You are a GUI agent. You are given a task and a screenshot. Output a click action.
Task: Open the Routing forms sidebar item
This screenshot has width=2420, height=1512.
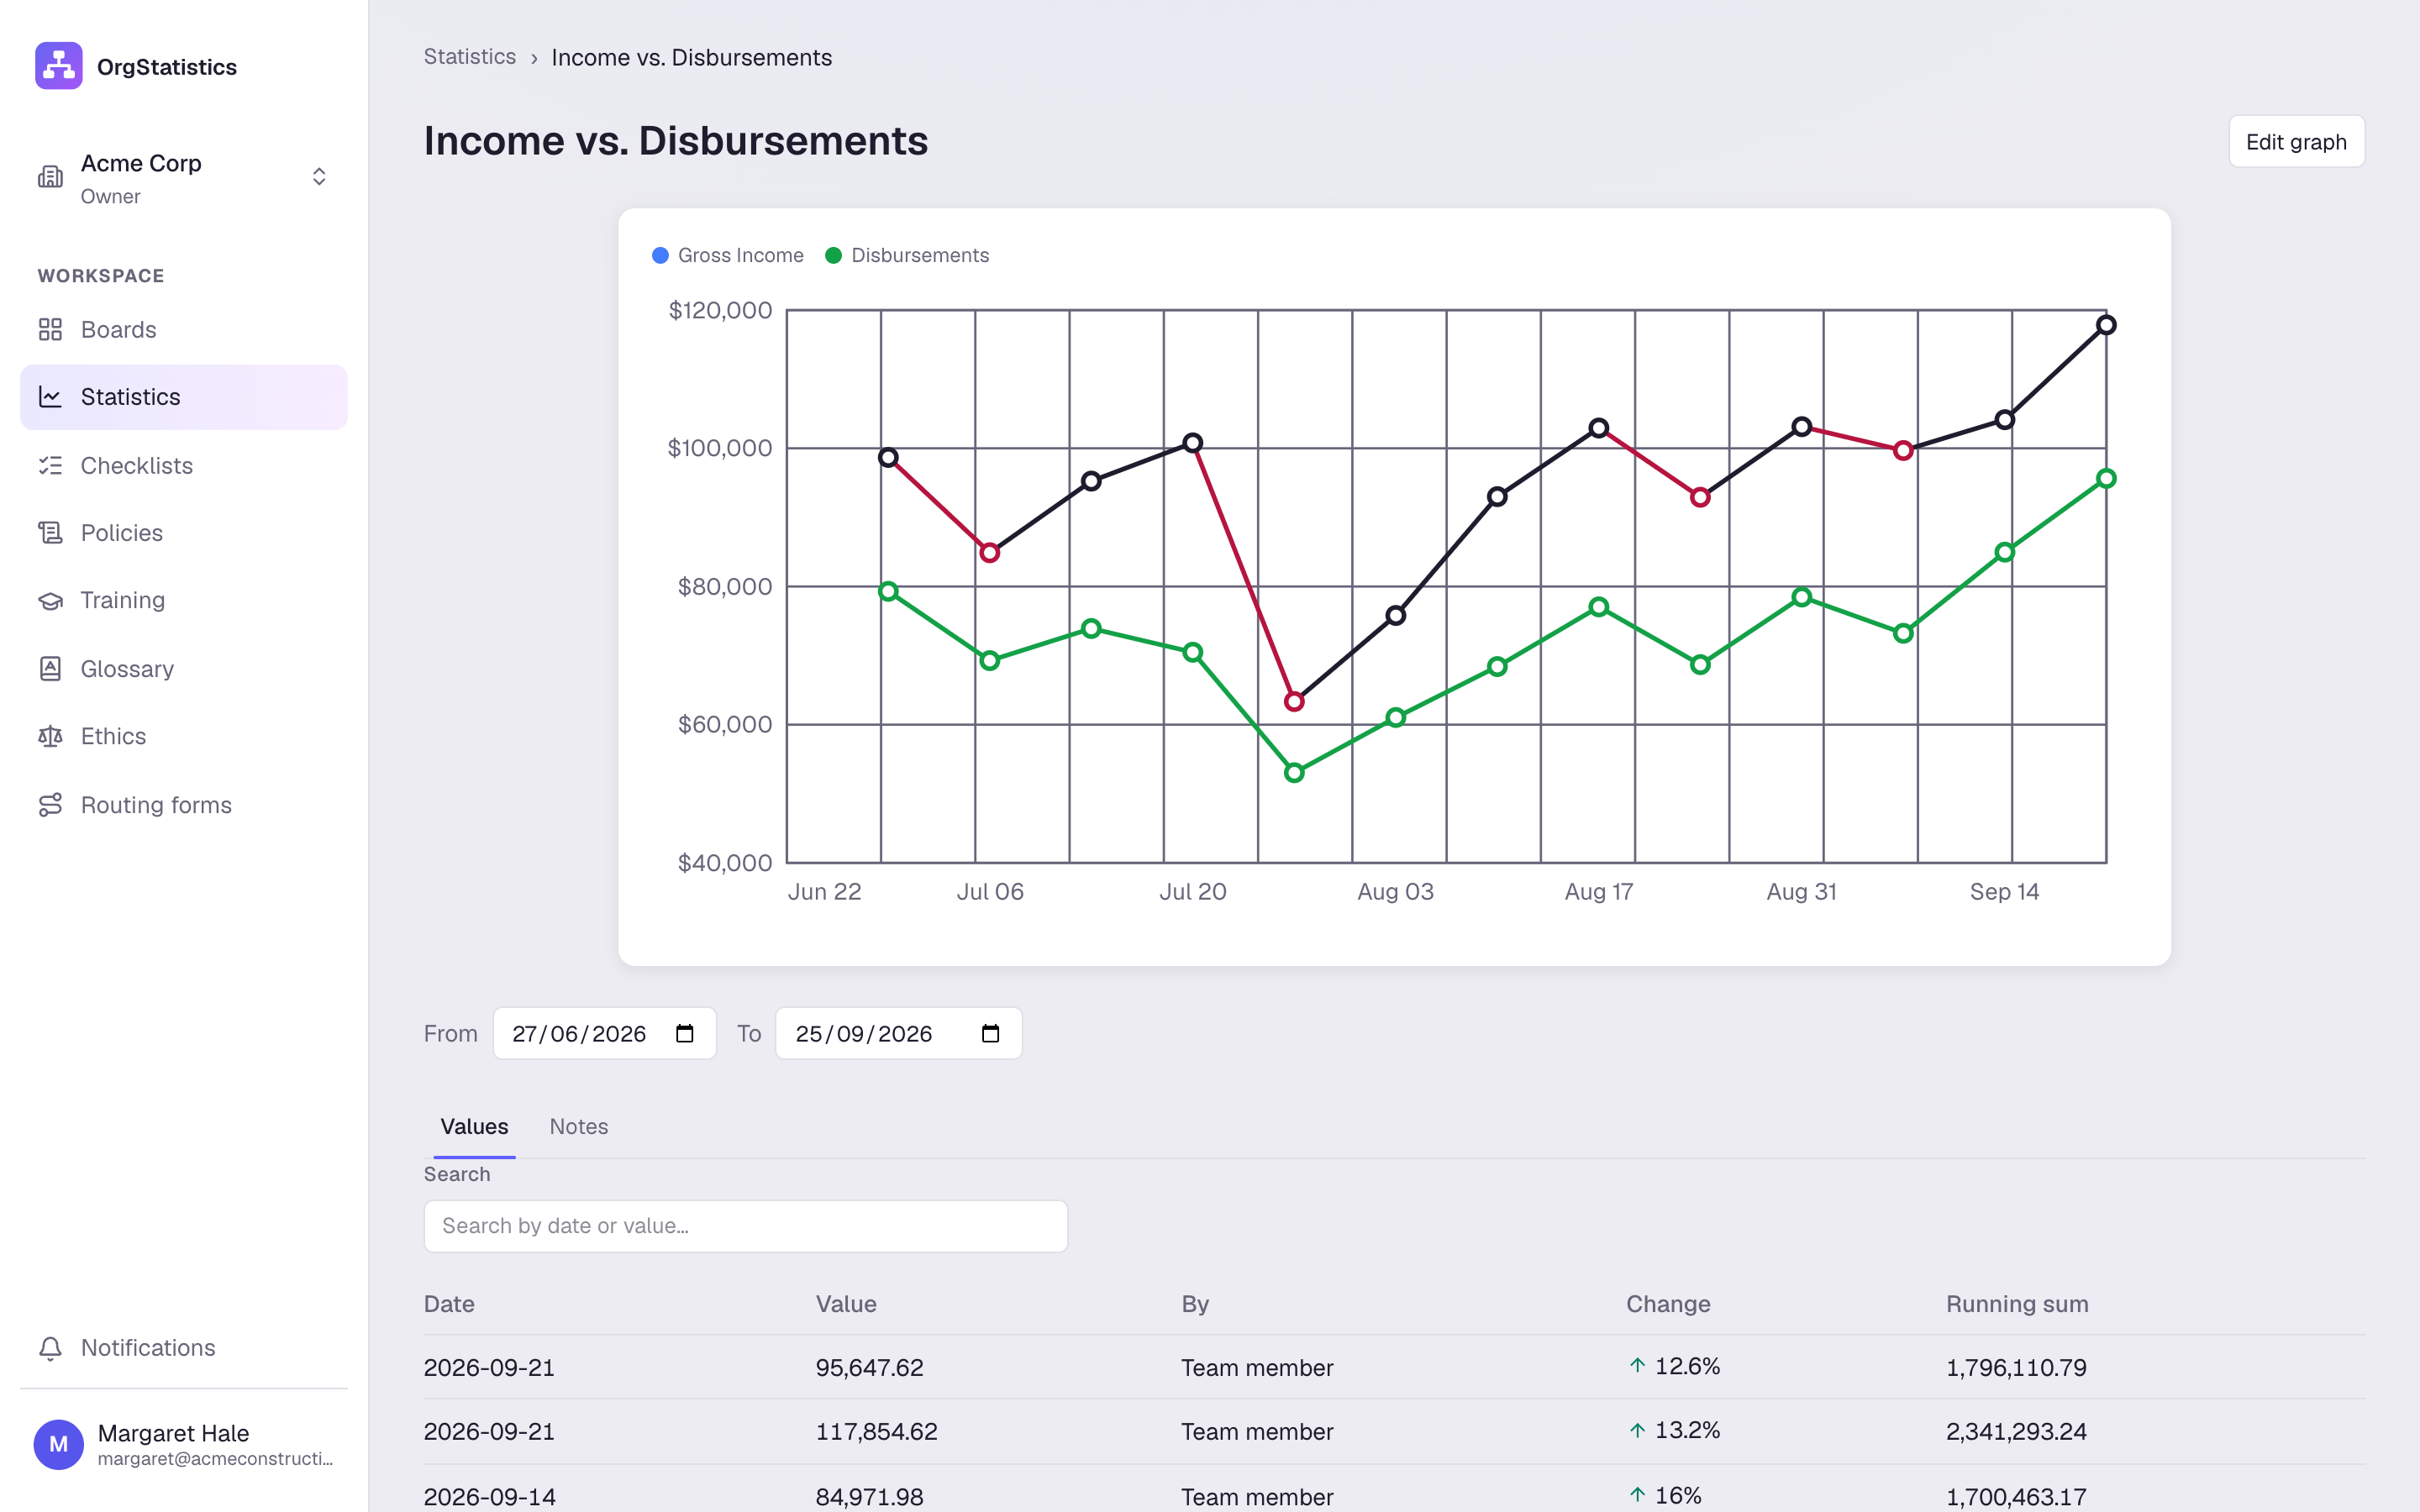[x=184, y=805]
